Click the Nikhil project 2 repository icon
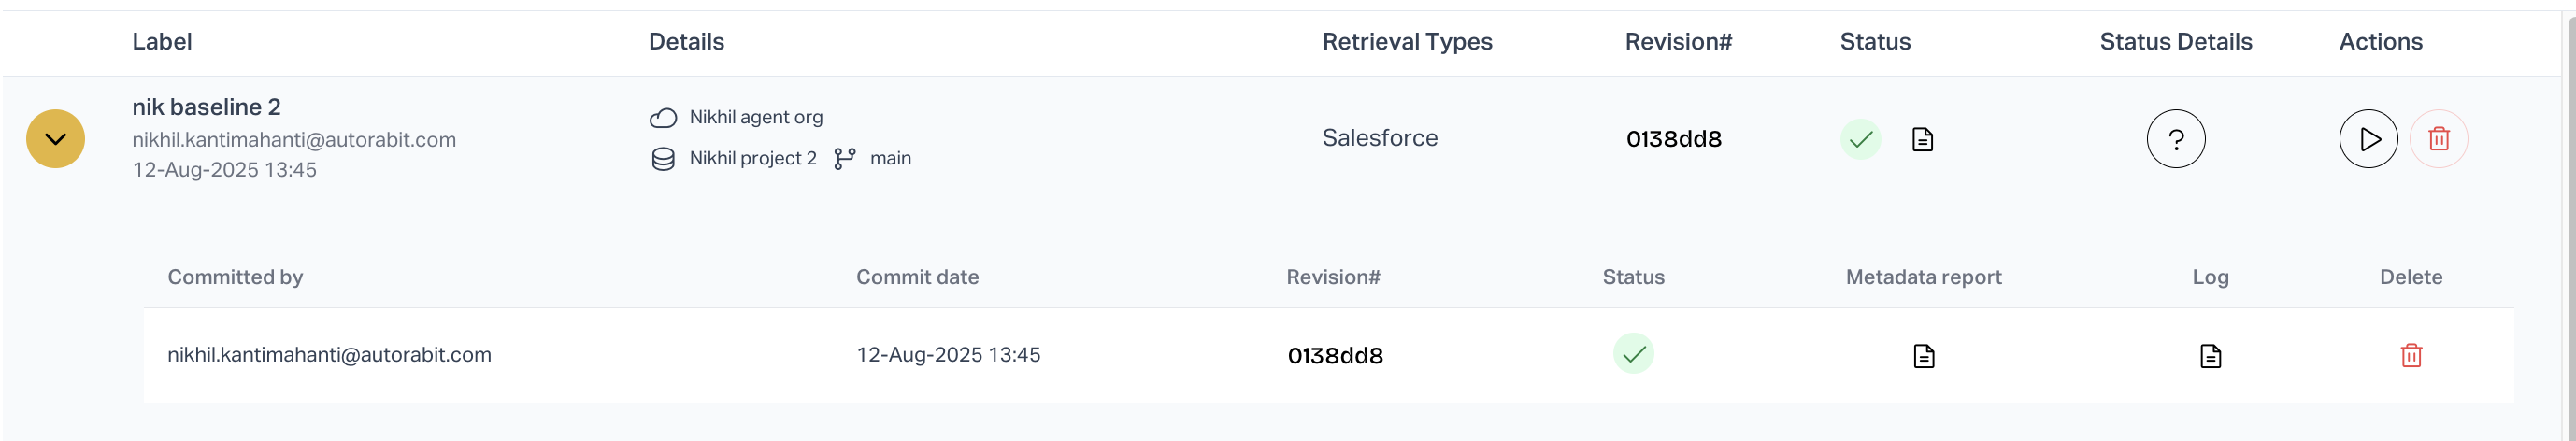Viewport: 2576px width, 441px height. pyautogui.click(x=663, y=159)
